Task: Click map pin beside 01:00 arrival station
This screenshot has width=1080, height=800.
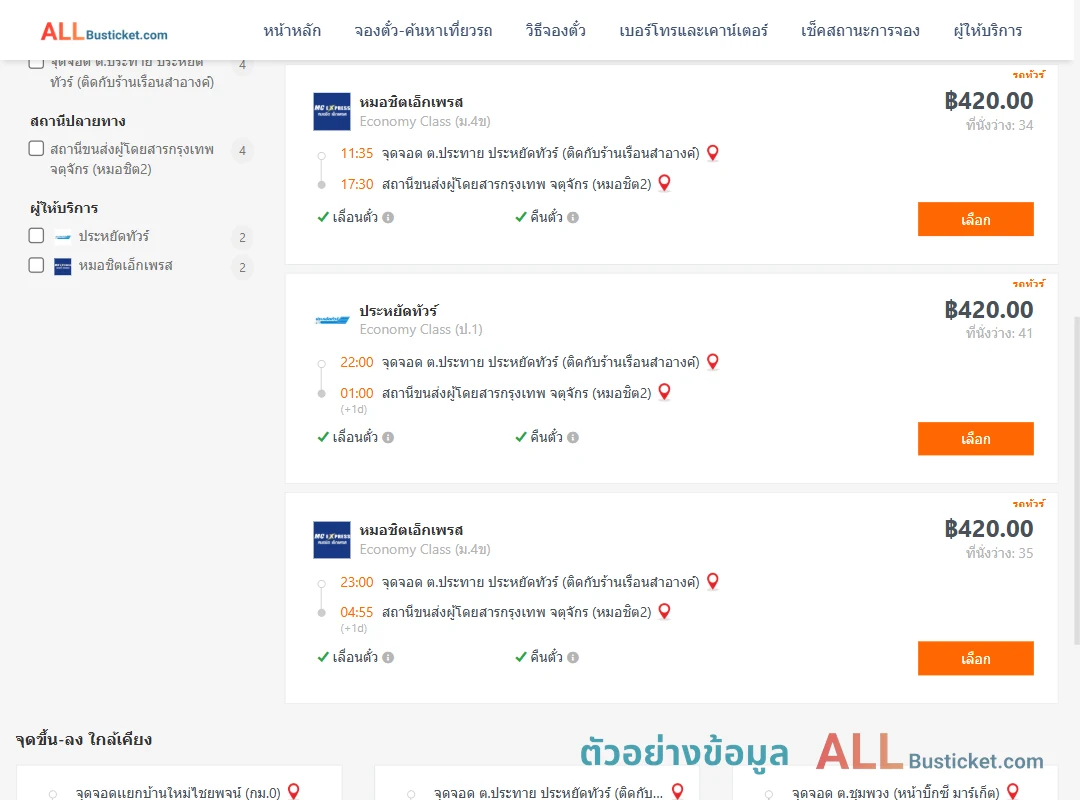Action: [665, 392]
